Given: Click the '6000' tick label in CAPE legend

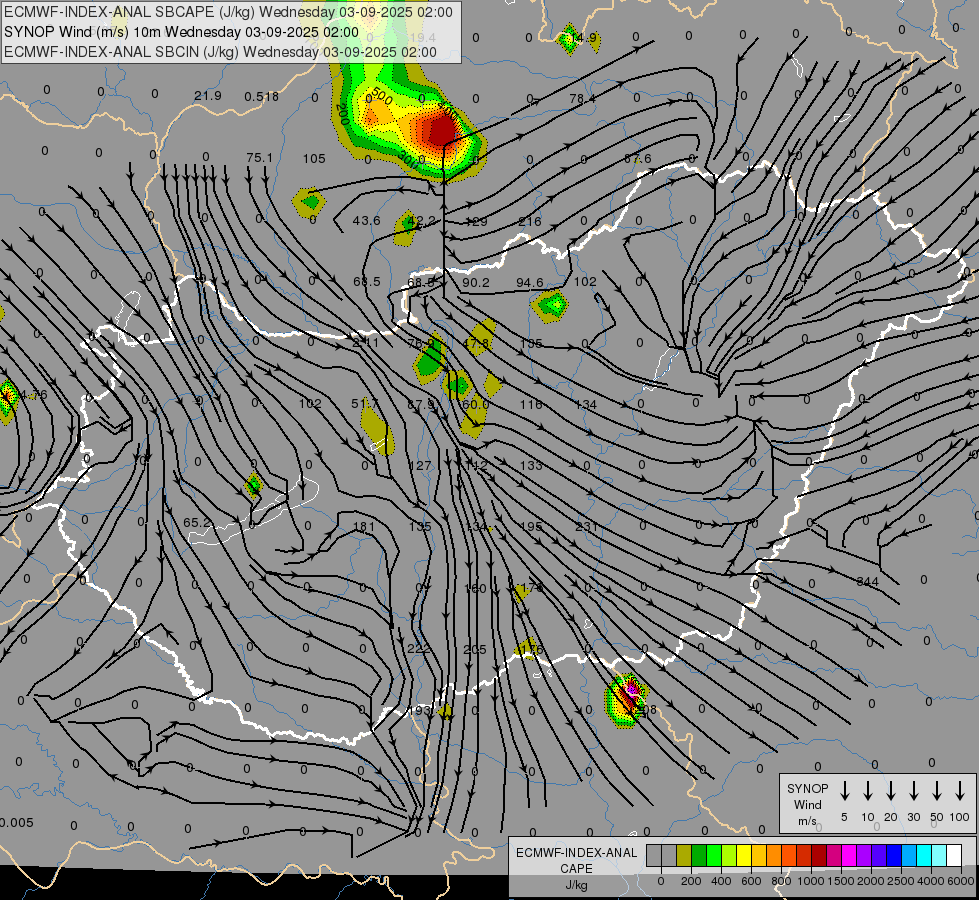Looking at the screenshot, I should 961,881.
